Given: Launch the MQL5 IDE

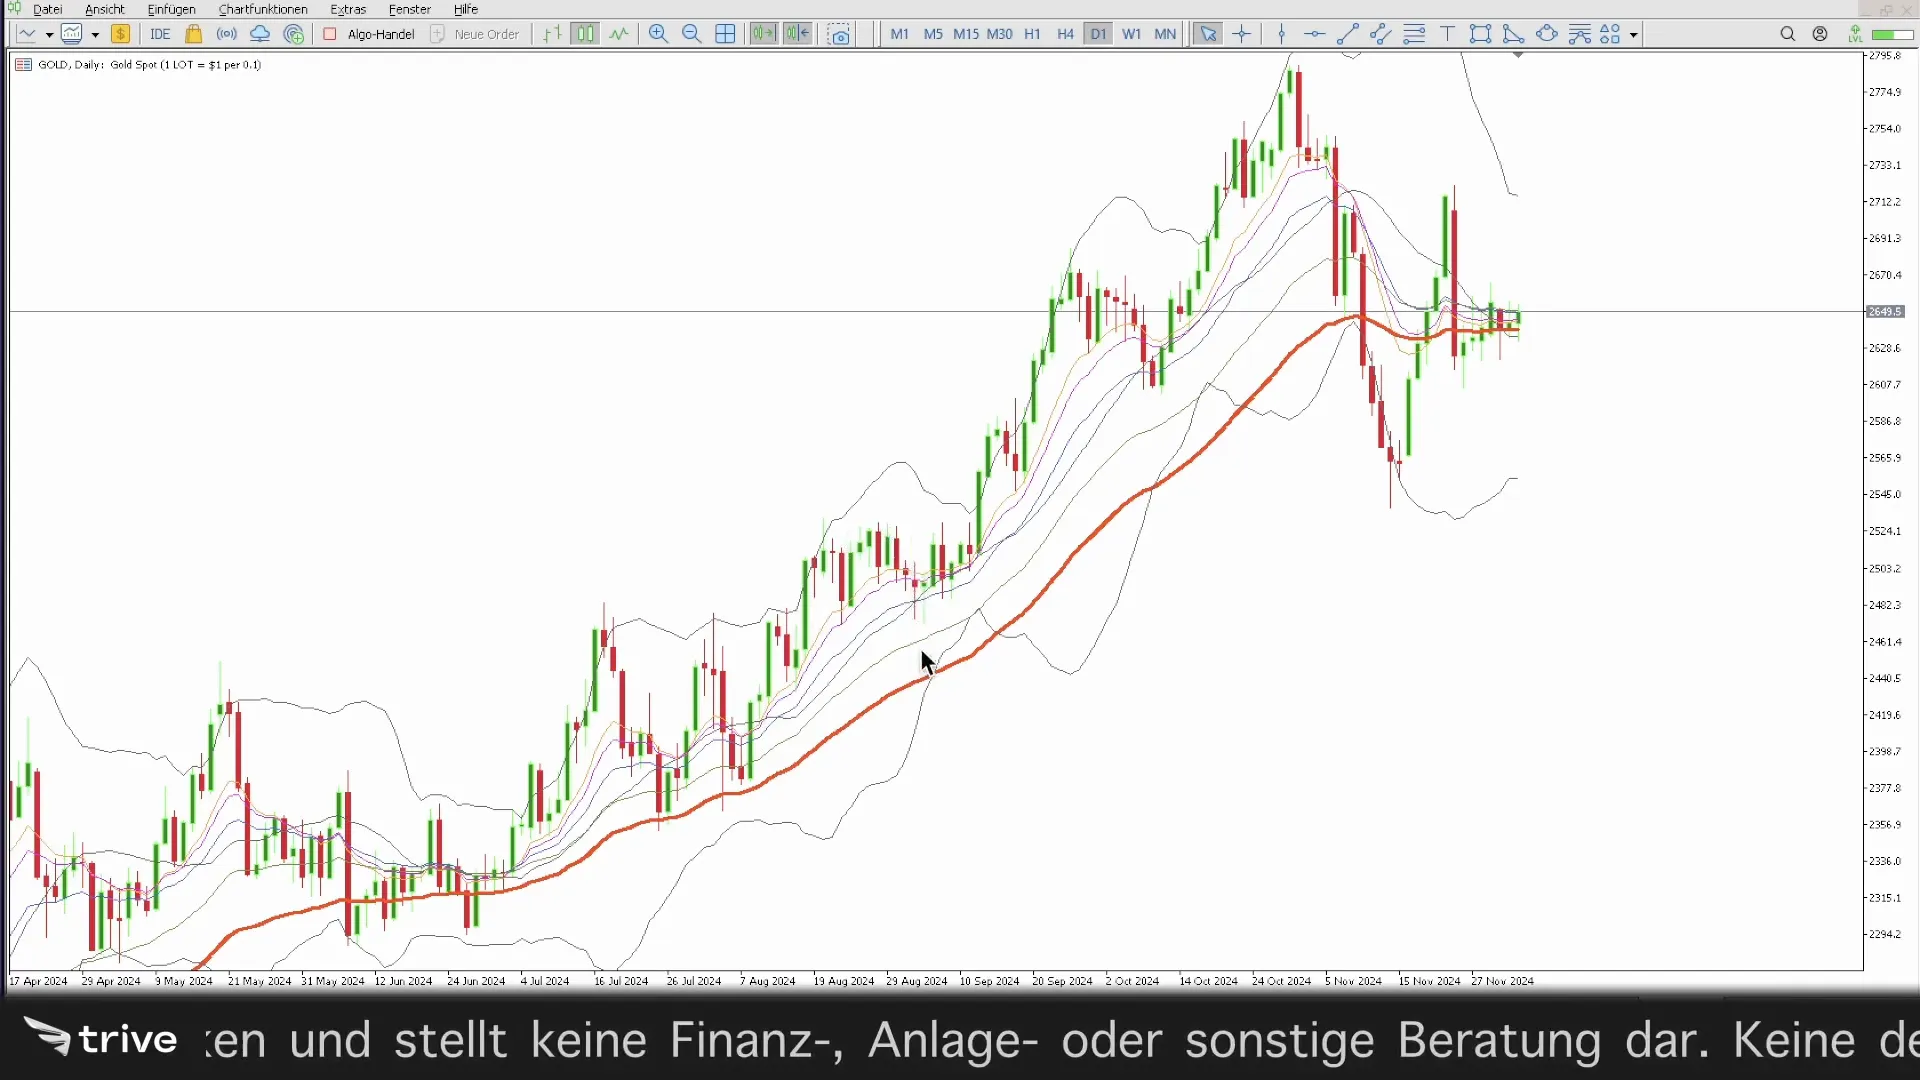Looking at the screenshot, I should tap(160, 33).
